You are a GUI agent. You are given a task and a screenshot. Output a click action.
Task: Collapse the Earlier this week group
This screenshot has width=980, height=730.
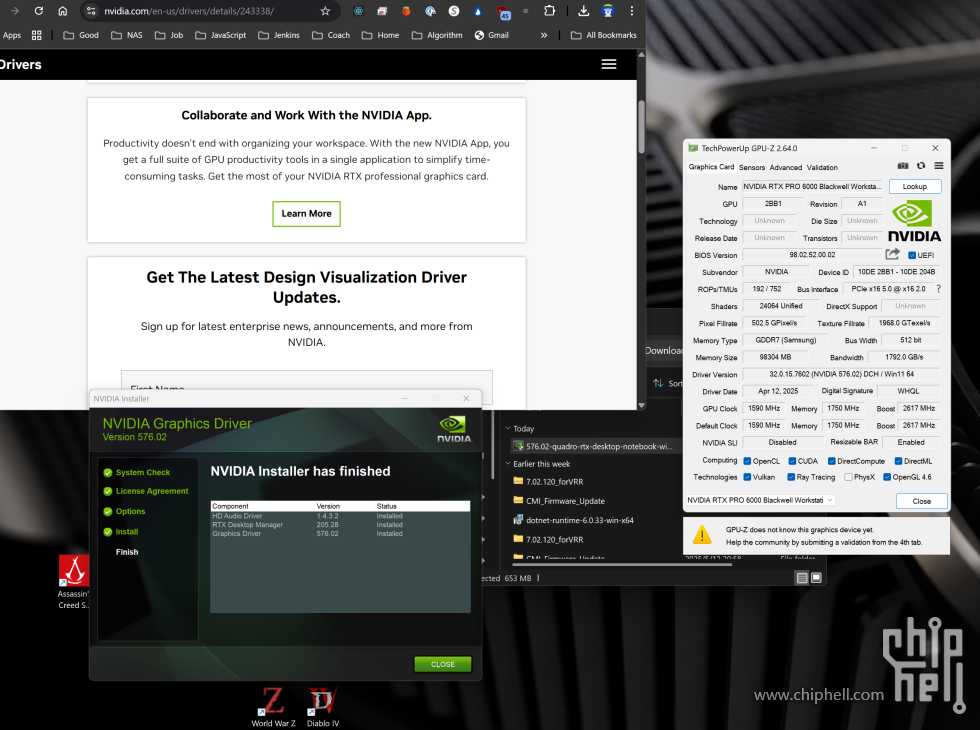click(x=508, y=464)
